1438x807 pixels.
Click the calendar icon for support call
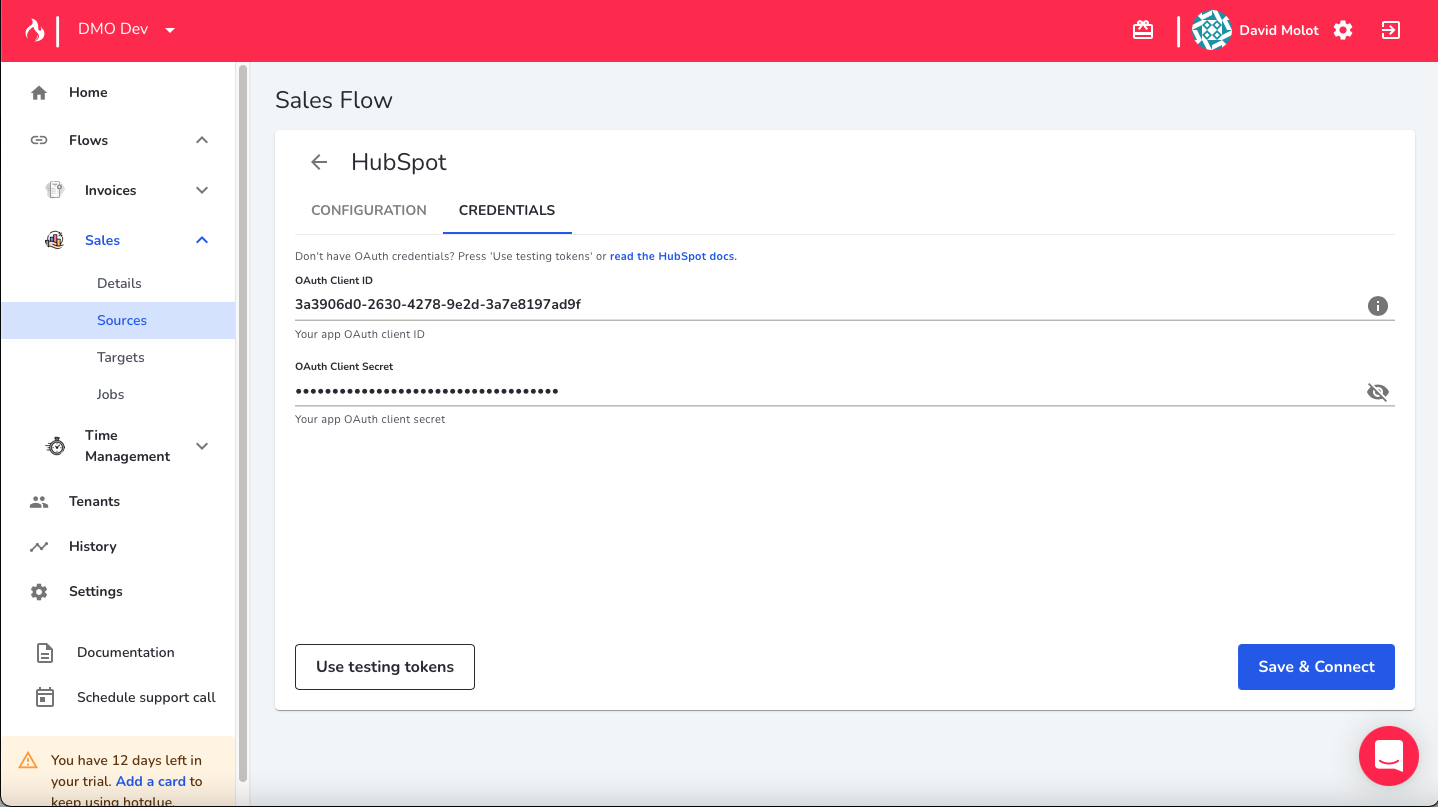click(x=45, y=697)
